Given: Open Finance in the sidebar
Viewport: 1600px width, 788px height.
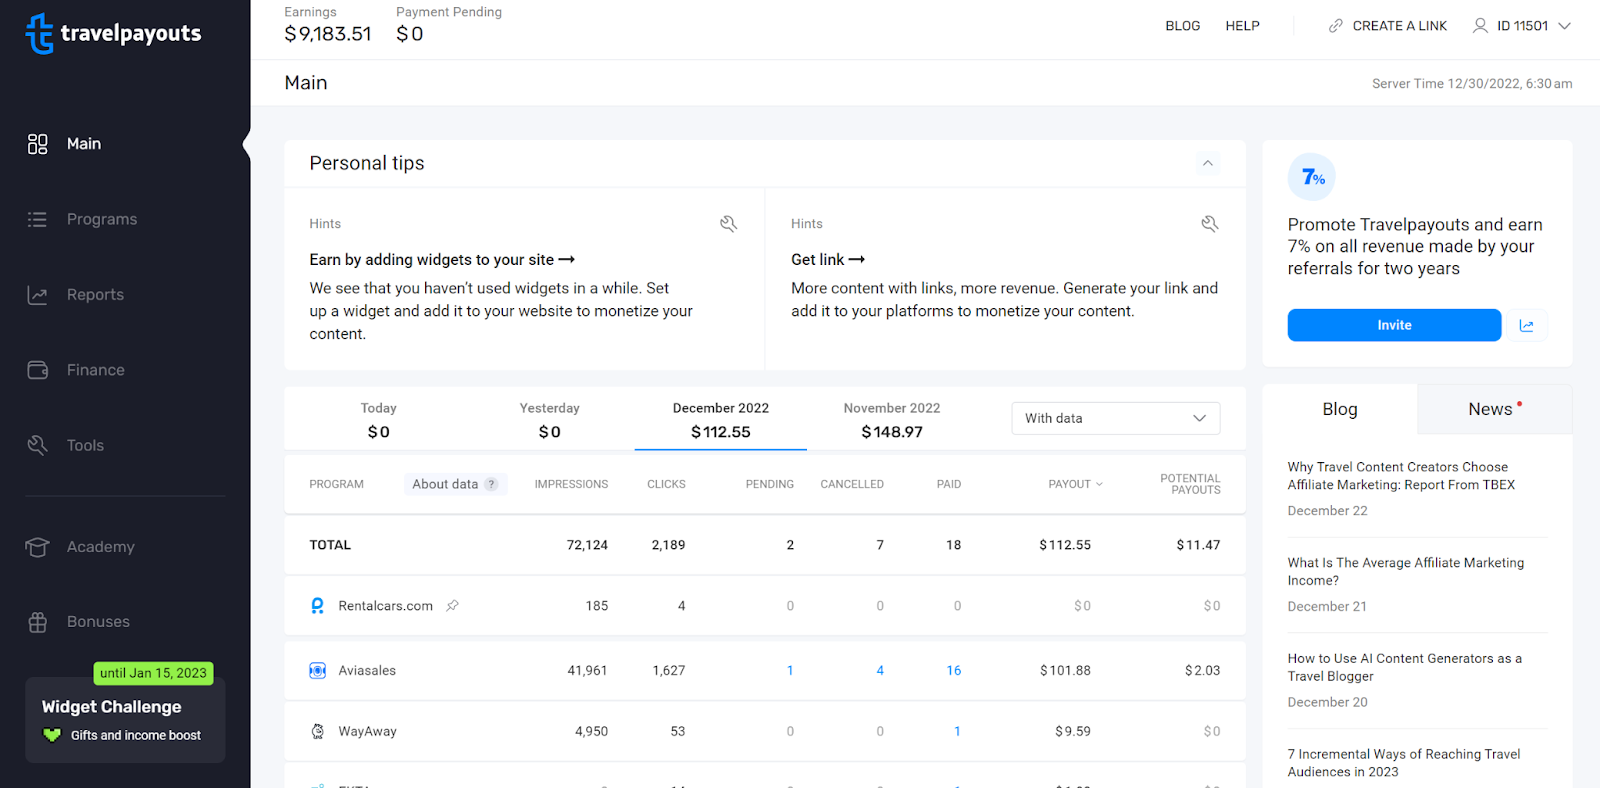Looking at the screenshot, I should pos(96,370).
